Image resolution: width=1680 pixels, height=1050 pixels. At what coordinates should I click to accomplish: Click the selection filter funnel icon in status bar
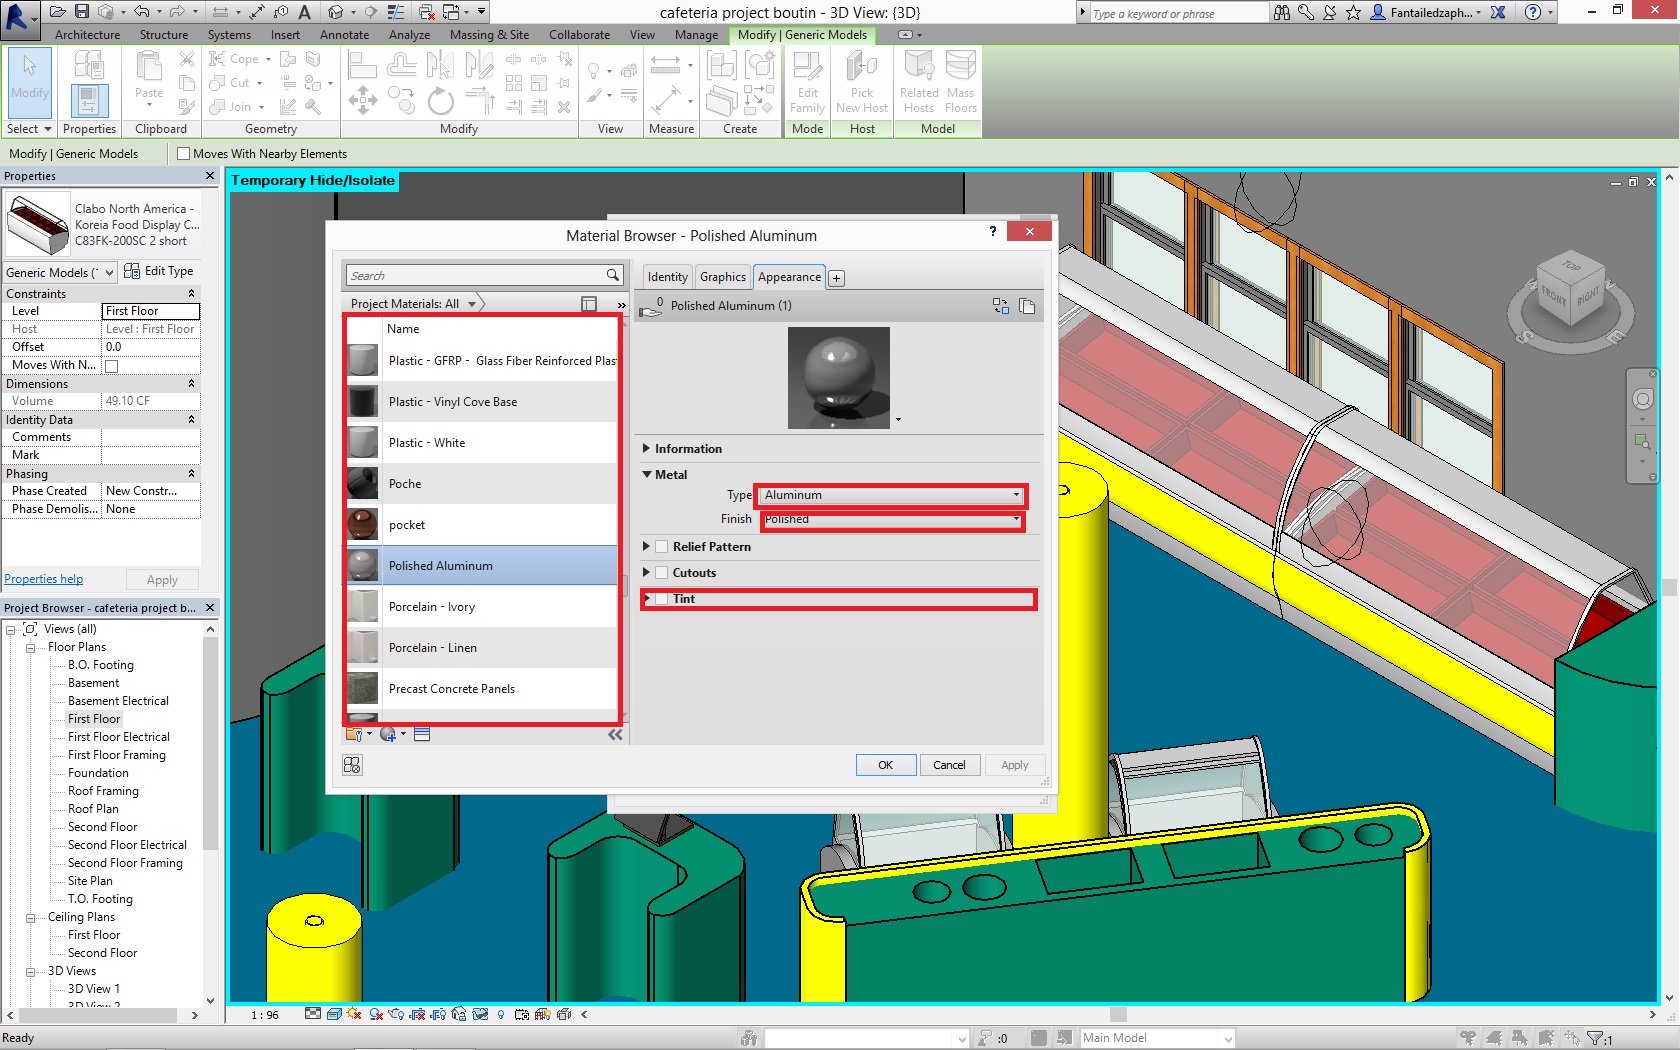1596,1038
